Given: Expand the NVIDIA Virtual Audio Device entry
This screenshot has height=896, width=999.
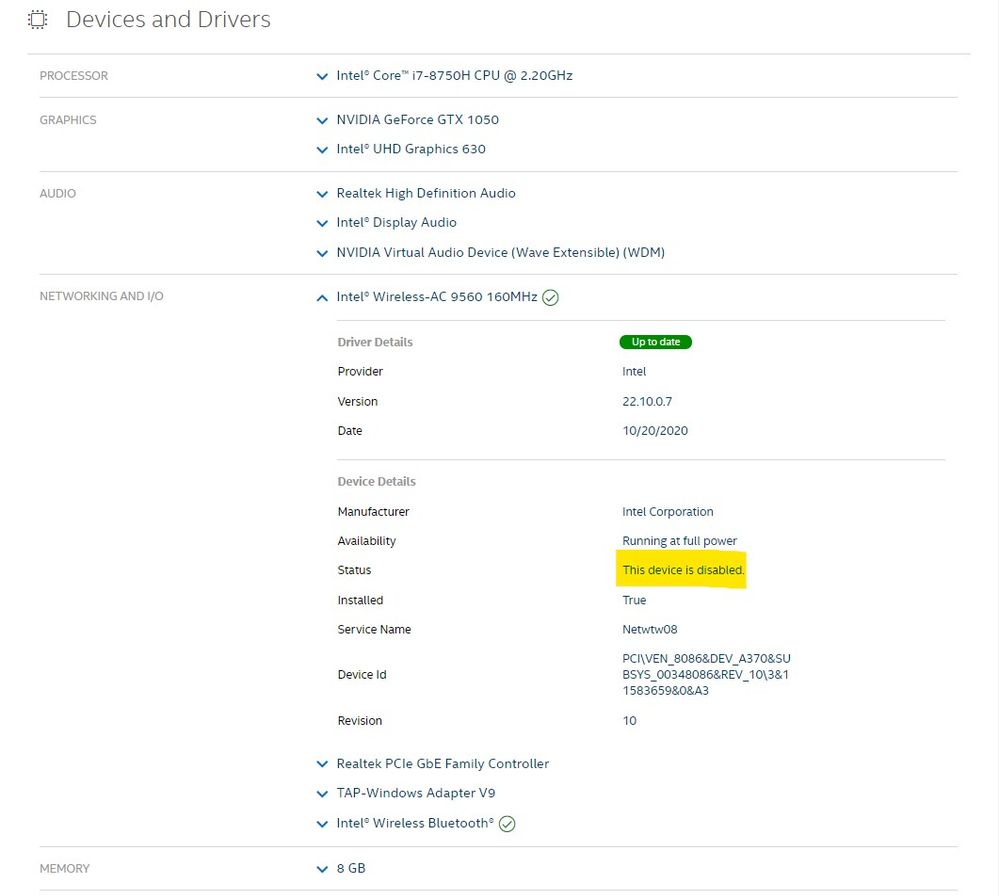Looking at the screenshot, I should click(322, 253).
